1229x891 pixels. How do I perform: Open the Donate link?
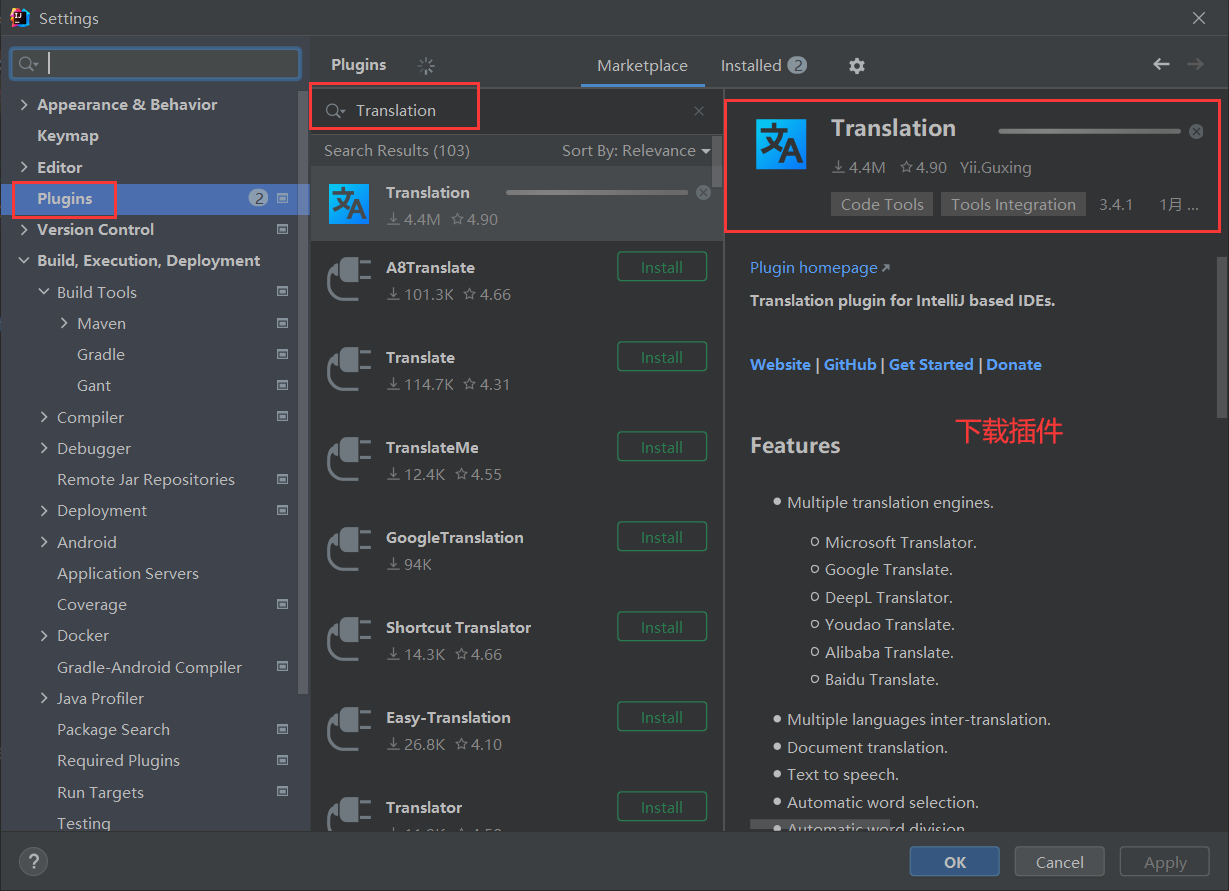(1014, 364)
